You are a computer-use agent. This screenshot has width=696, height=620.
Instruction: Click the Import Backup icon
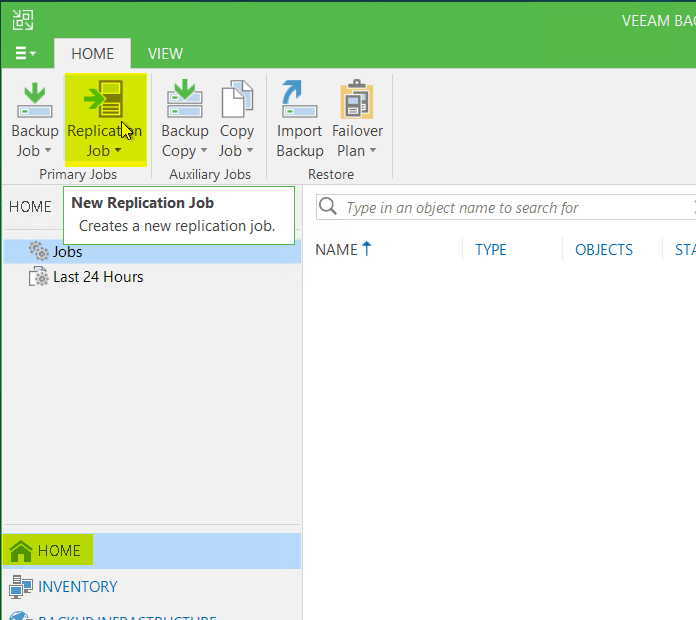pos(299,99)
